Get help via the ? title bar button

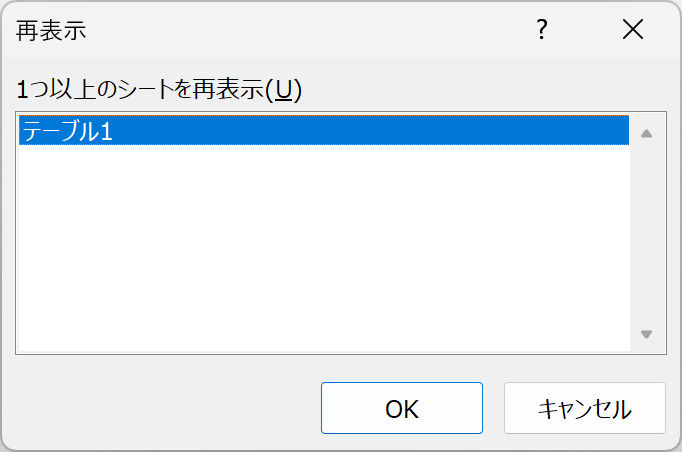tap(542, 30)
